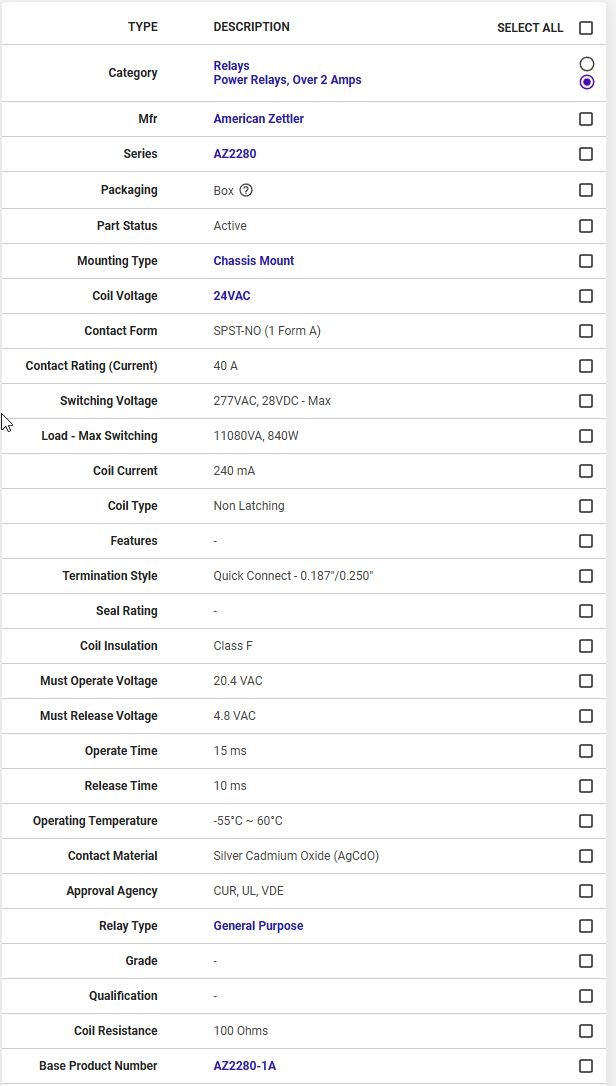Open the American Zettler manufacturer link
The width and height of the screenshot is (616, 1086).
pyautogui.click(x=258, y=119)
